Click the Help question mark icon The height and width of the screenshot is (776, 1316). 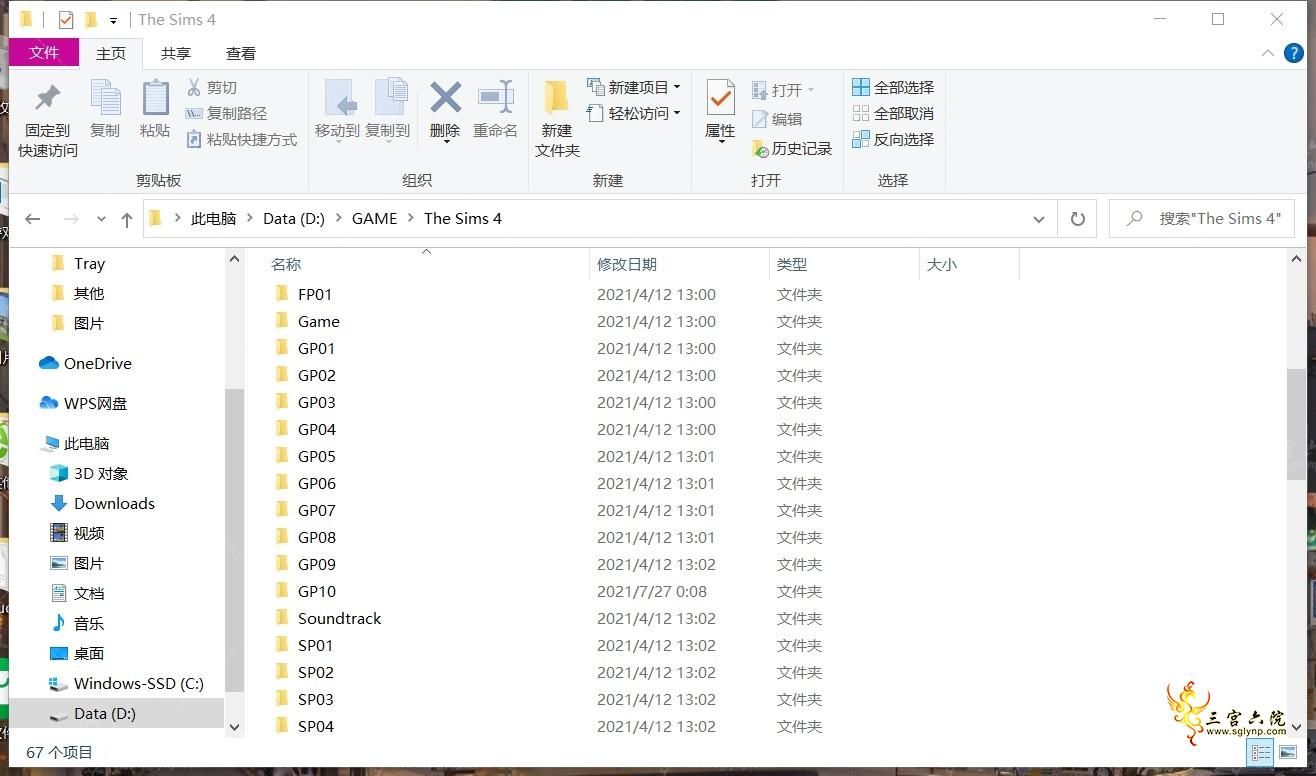(1294, 53)
